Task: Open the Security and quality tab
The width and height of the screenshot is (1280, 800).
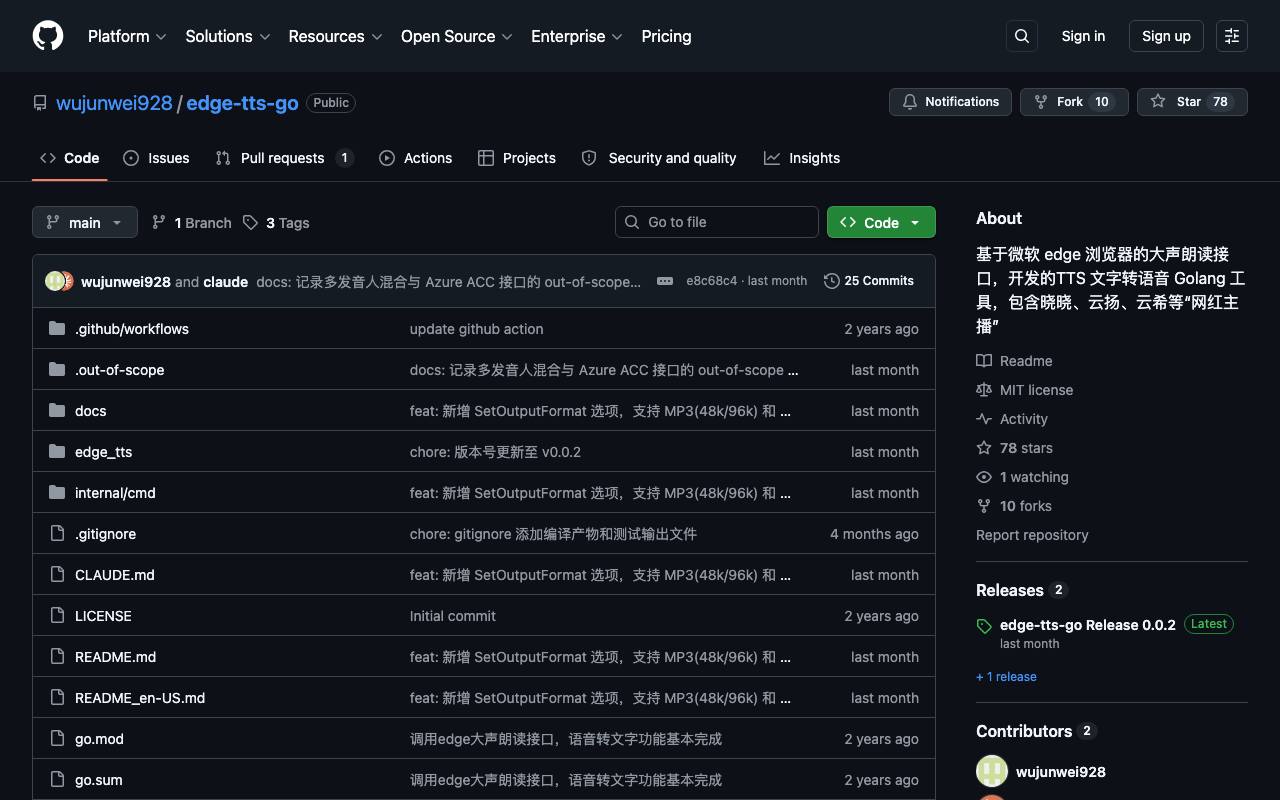Action: click(659, 158)
